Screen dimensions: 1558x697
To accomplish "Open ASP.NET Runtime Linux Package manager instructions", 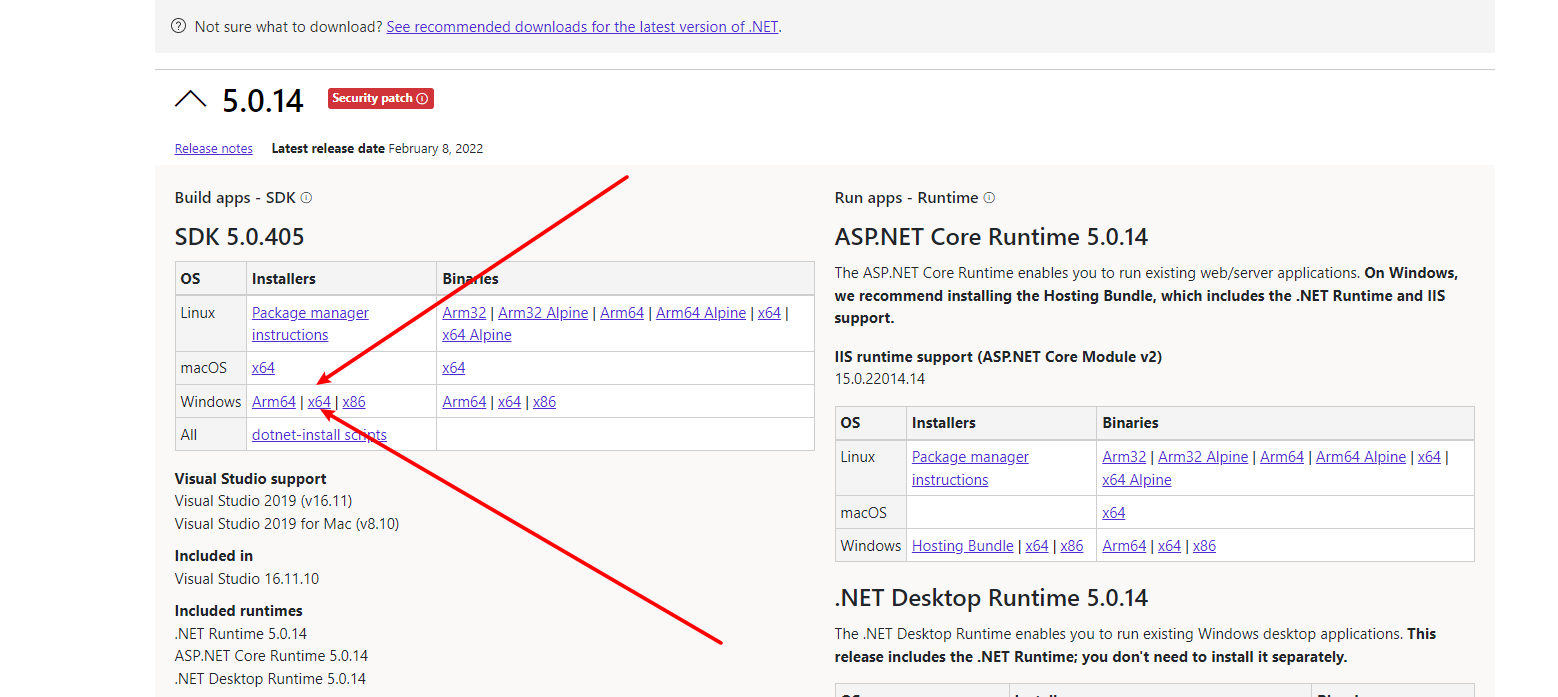I will point(970,468).
